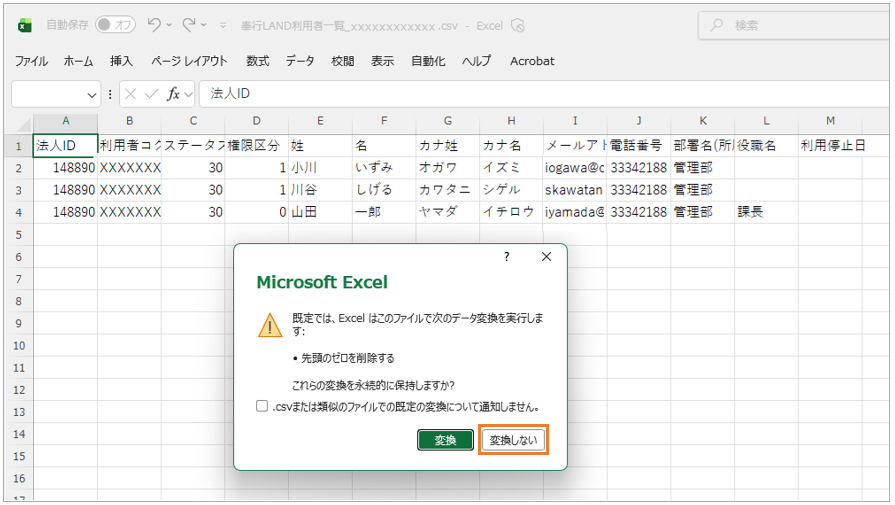This screenshot has height=505, width=895.
Task: Open the Acrobat tab
Action: [x=532, y=61]
